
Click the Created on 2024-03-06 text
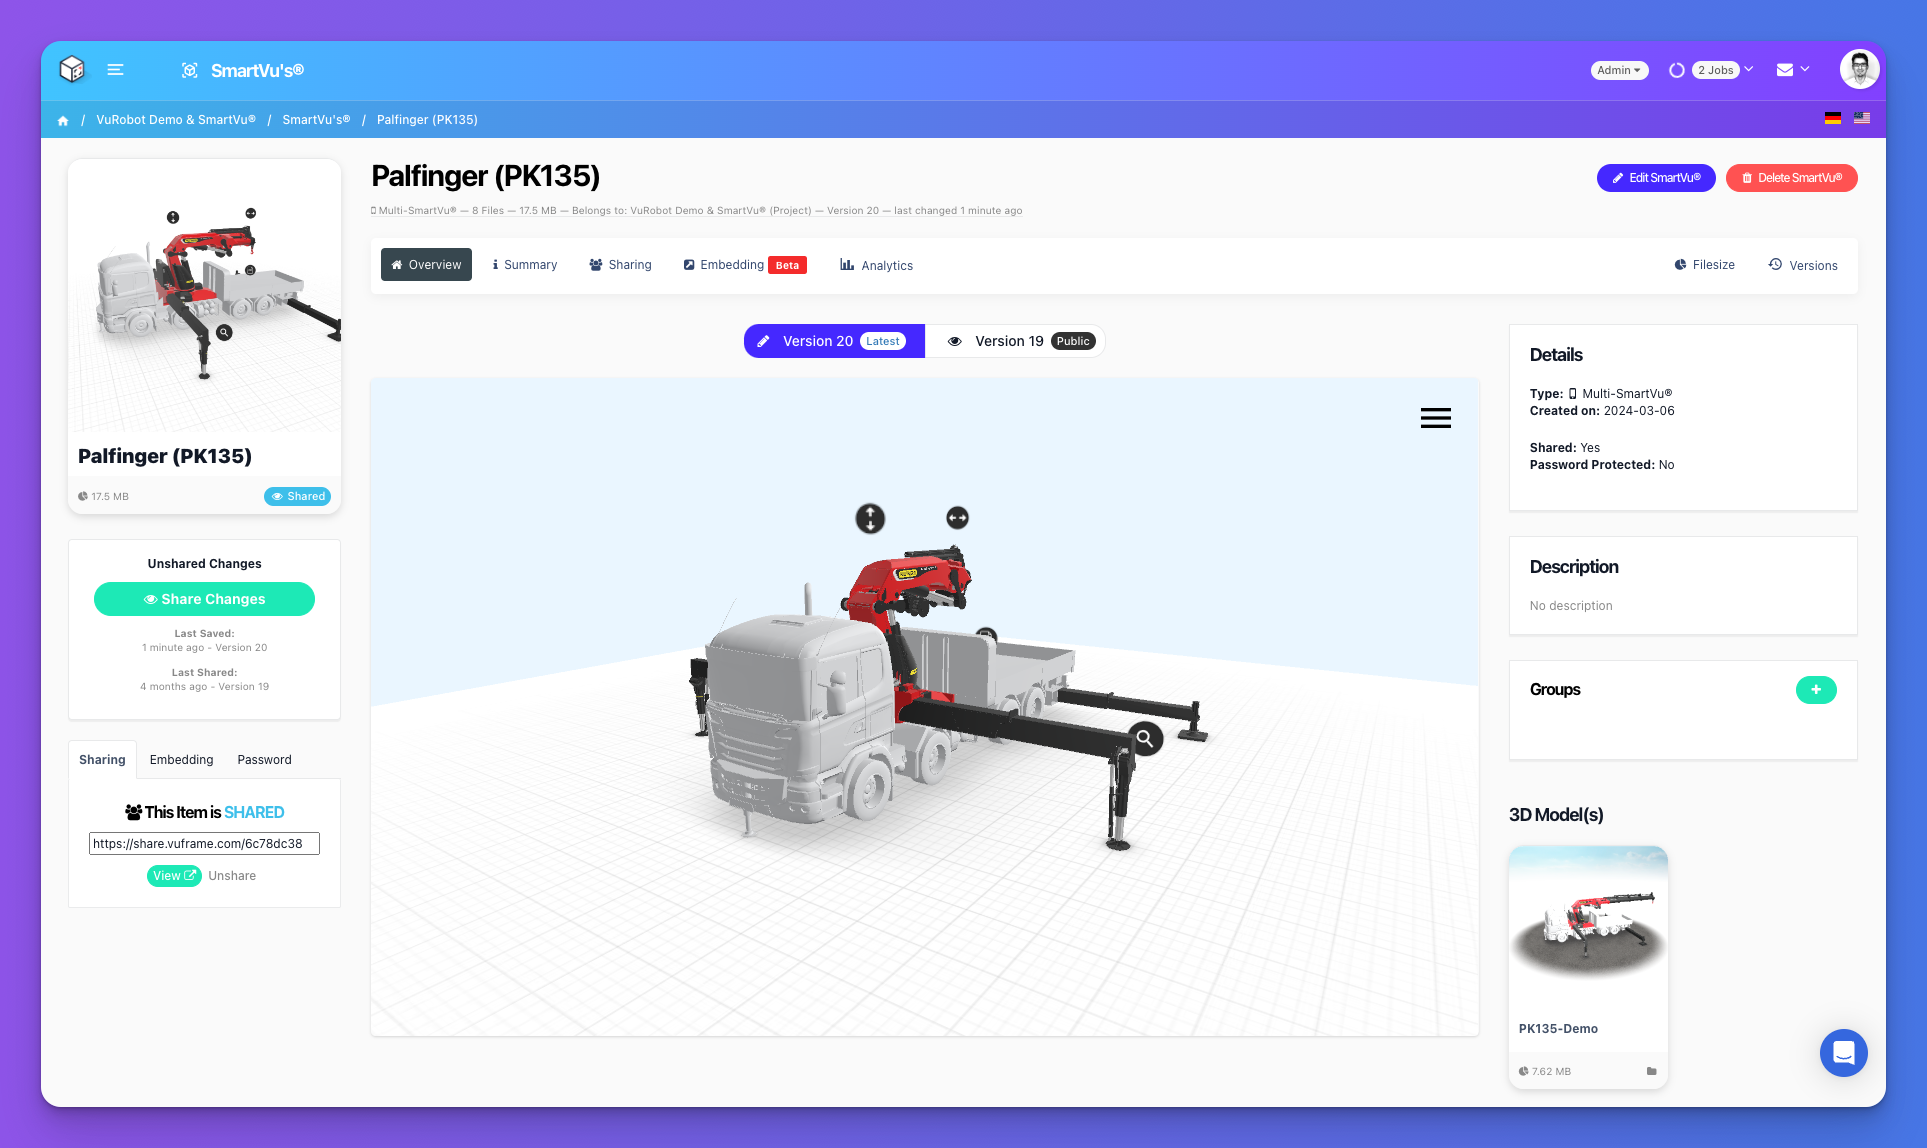1602,411
